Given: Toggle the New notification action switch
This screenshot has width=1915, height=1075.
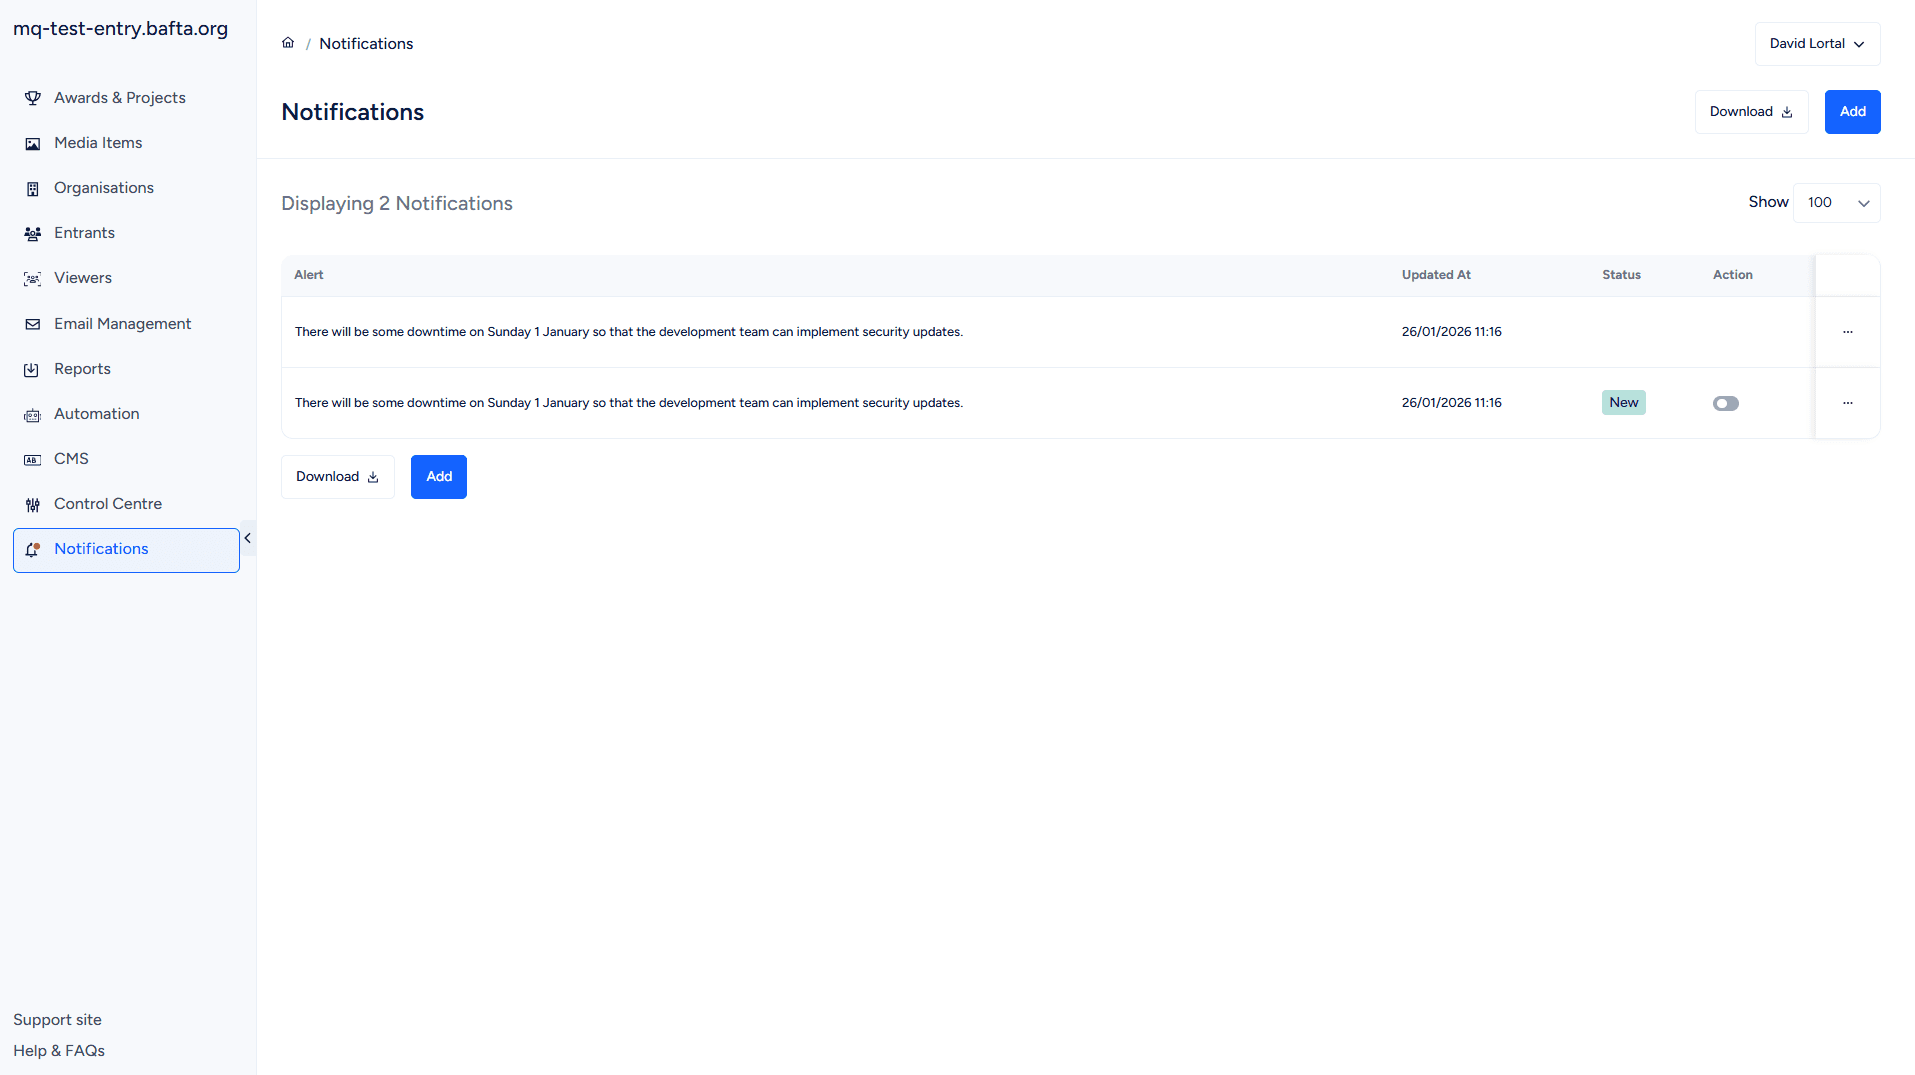Looking at the screenshot, I should (x=1725, y=404).
